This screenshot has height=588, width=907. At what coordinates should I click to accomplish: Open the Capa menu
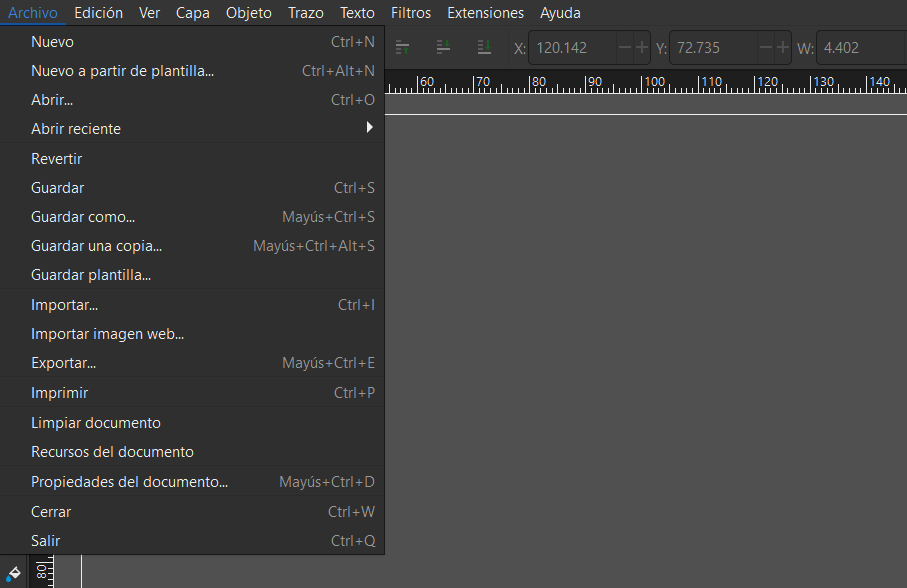point(193,13)
